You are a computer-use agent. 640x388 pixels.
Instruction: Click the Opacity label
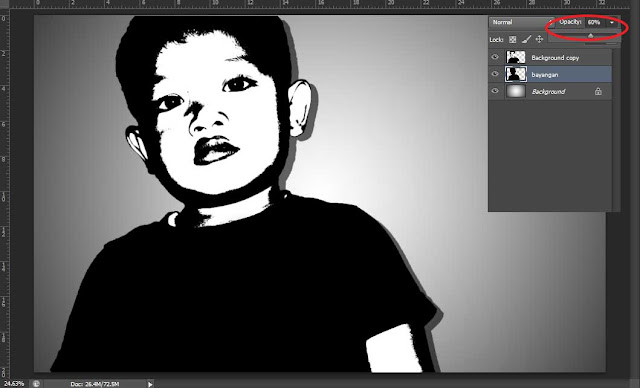point(570,22)
